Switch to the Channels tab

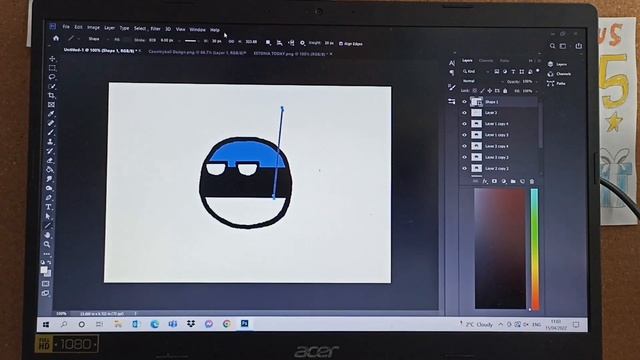click(x=486, y=60)
